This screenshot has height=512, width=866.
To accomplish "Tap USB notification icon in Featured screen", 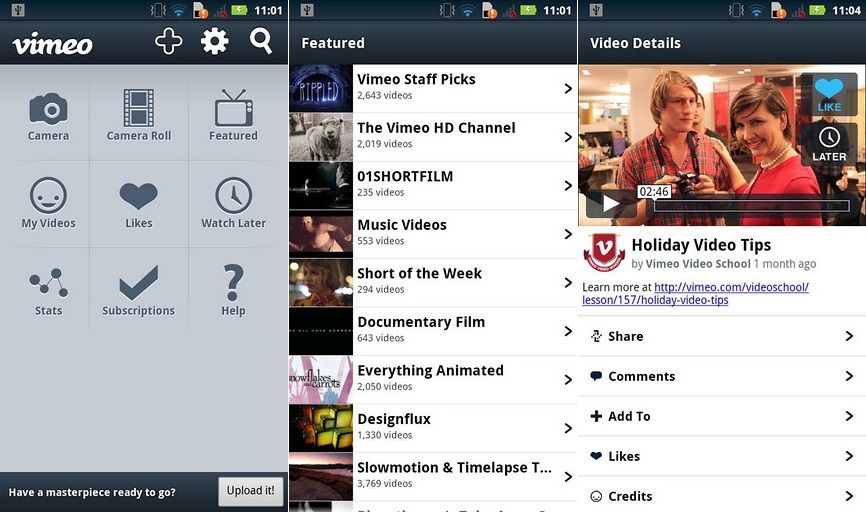I will pyautogui.click(x=307, y=10).
